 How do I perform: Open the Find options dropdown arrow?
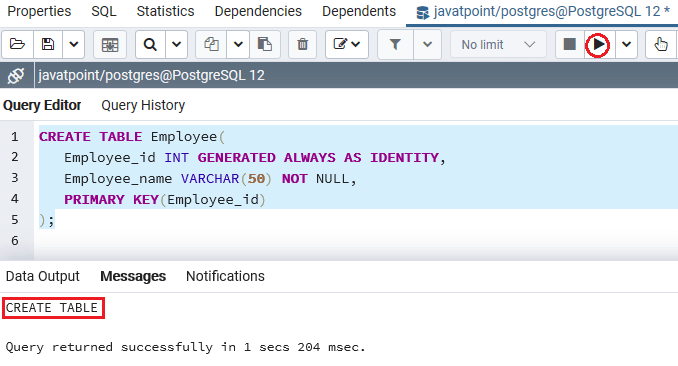point(176,44)
